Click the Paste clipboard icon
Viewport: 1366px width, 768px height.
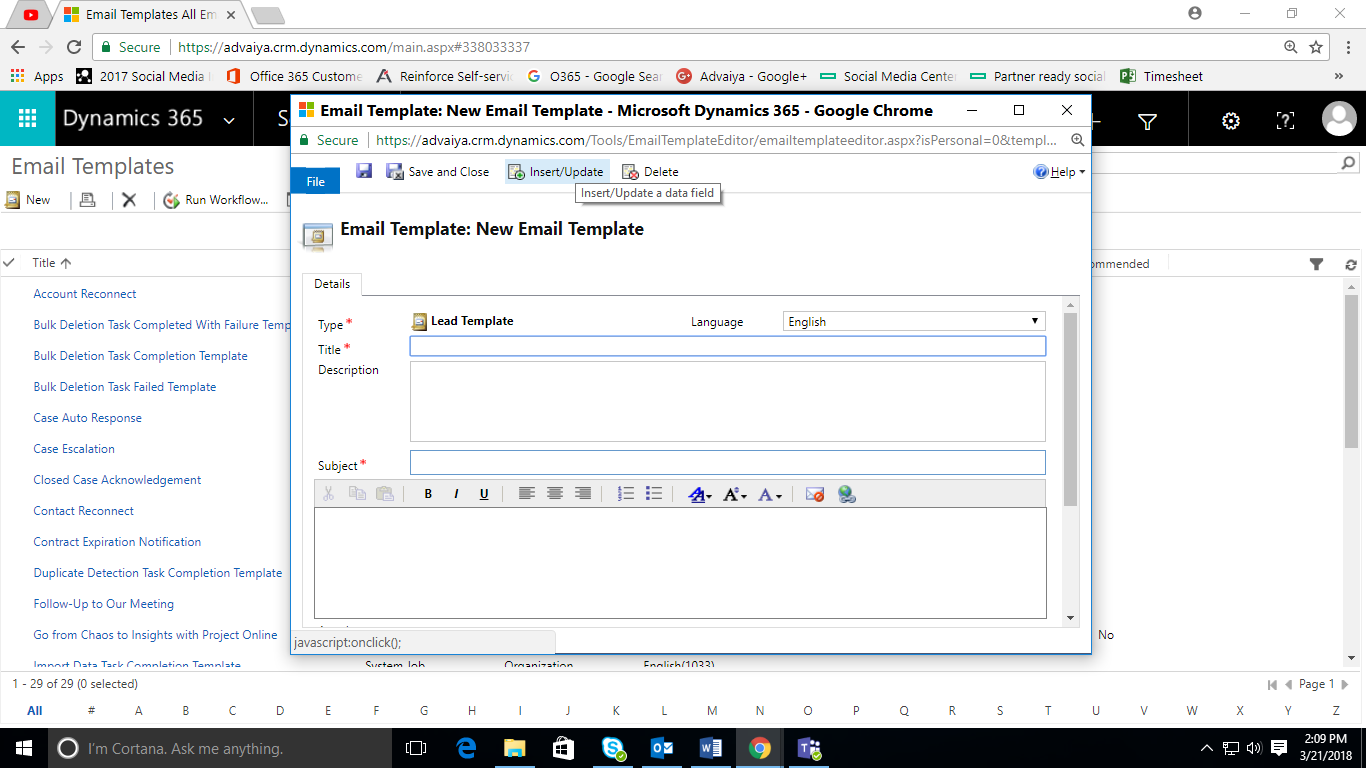(384, 494)
